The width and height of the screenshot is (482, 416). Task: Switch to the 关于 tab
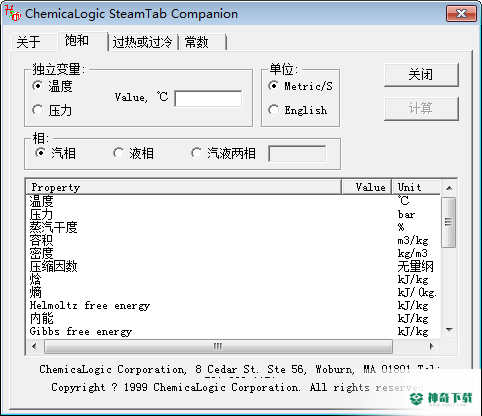click(x=29, y=42)
